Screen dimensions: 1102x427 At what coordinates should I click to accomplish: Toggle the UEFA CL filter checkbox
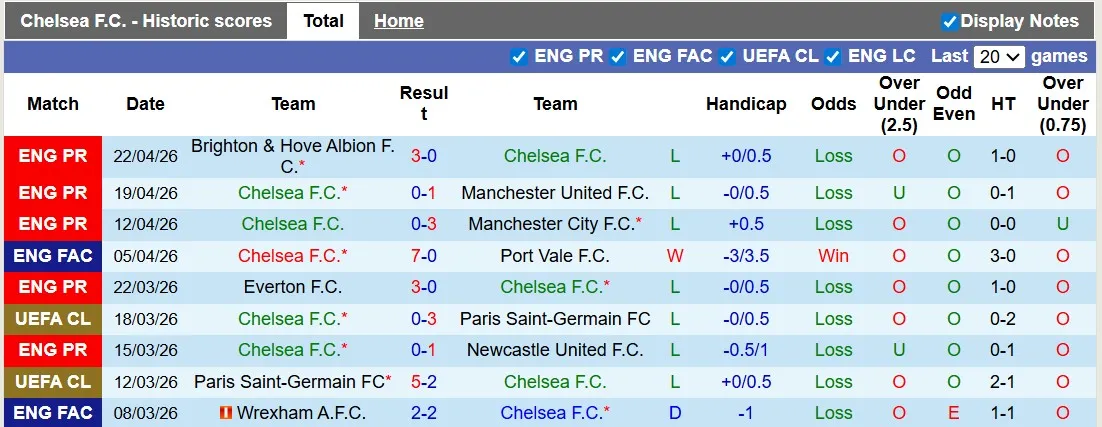tap(727, 56)
